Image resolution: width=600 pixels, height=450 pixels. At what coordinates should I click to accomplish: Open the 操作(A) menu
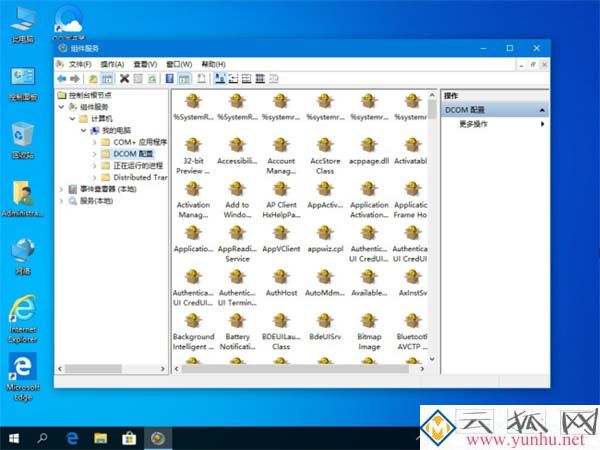pyautogui.click(x=112, y=64)
